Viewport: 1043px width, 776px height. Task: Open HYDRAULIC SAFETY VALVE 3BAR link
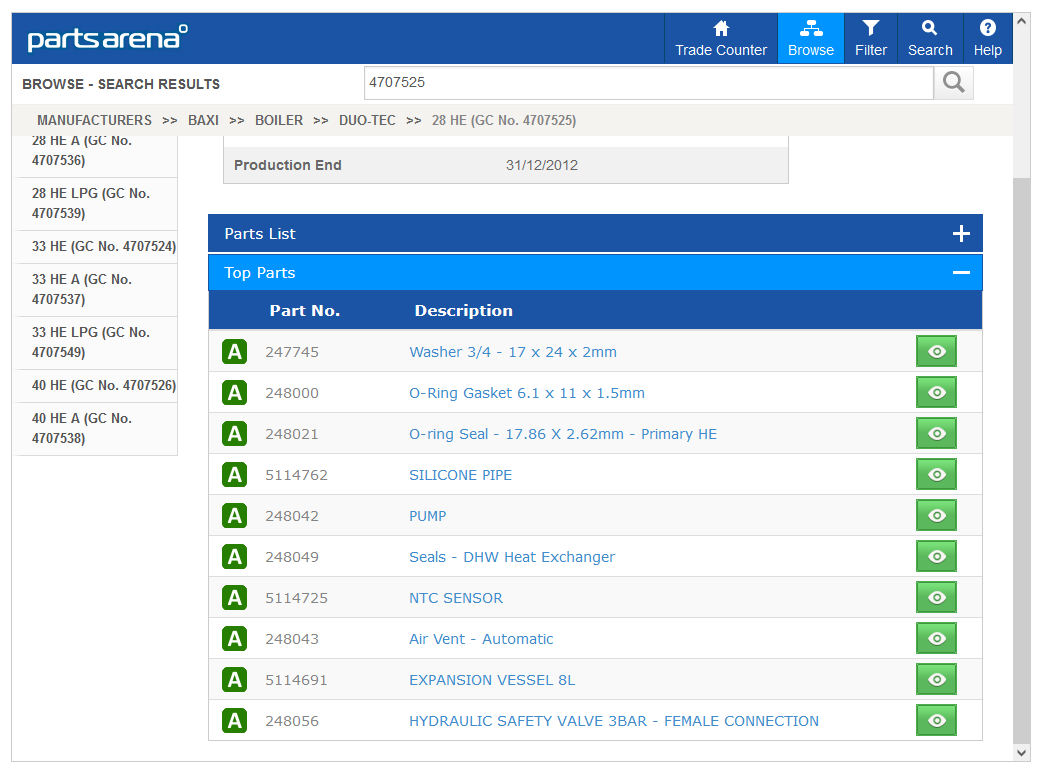coord(614,721)
